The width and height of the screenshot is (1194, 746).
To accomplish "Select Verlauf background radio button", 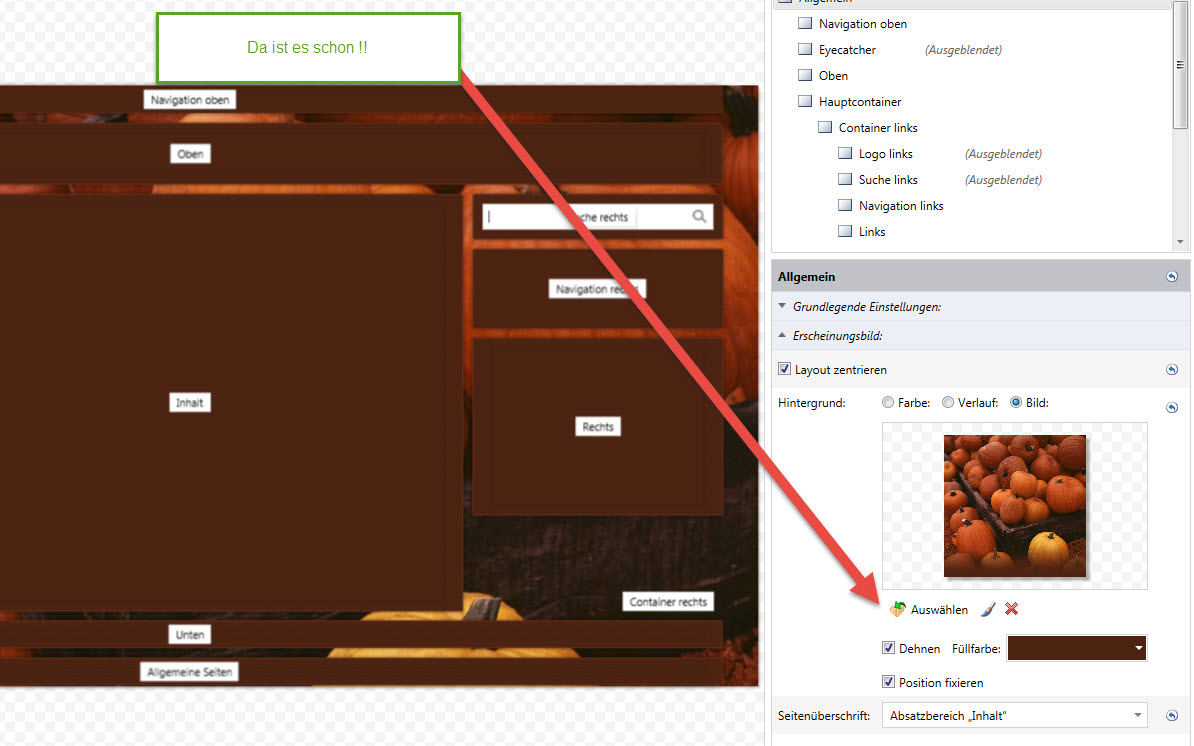I will tap(948, 403).
